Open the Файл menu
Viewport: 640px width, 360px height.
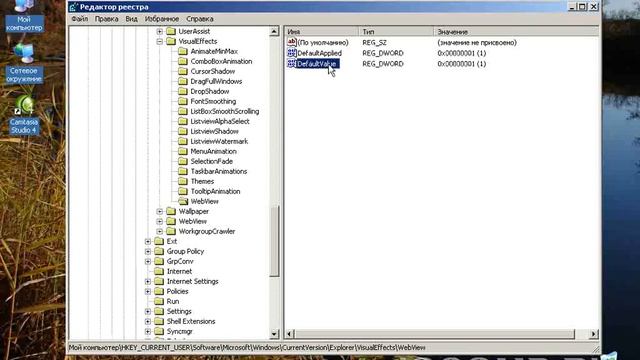tap(80, 19)
